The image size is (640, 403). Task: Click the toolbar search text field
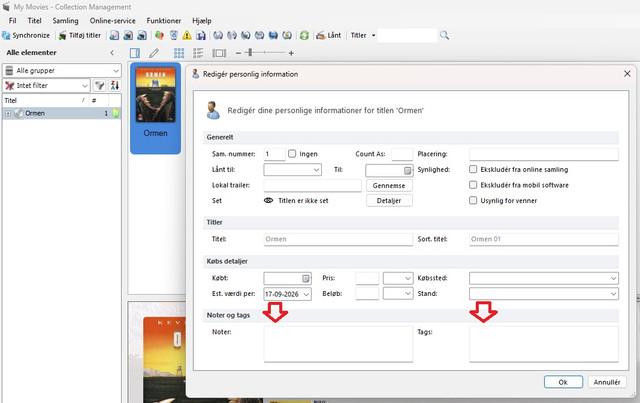407,36
